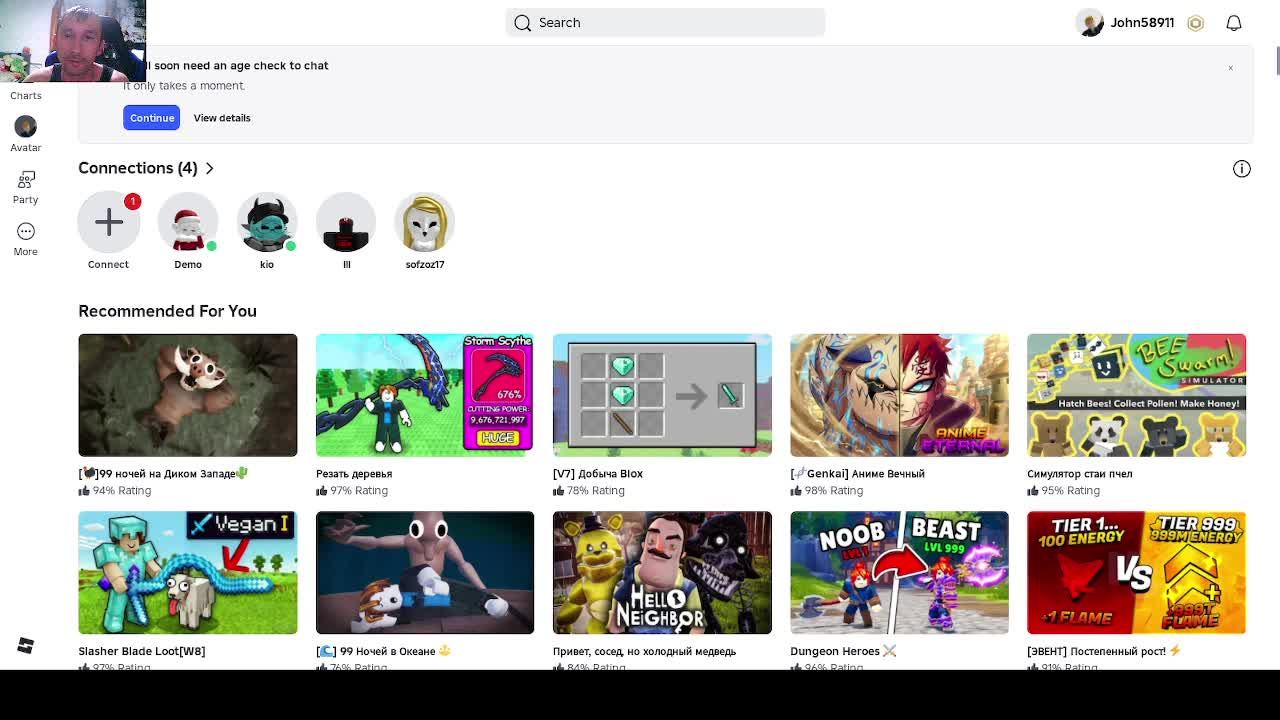The width and height of the screenshot is (1280, 720).
Task: Focus the Search input field
Action: coord(665,23)
